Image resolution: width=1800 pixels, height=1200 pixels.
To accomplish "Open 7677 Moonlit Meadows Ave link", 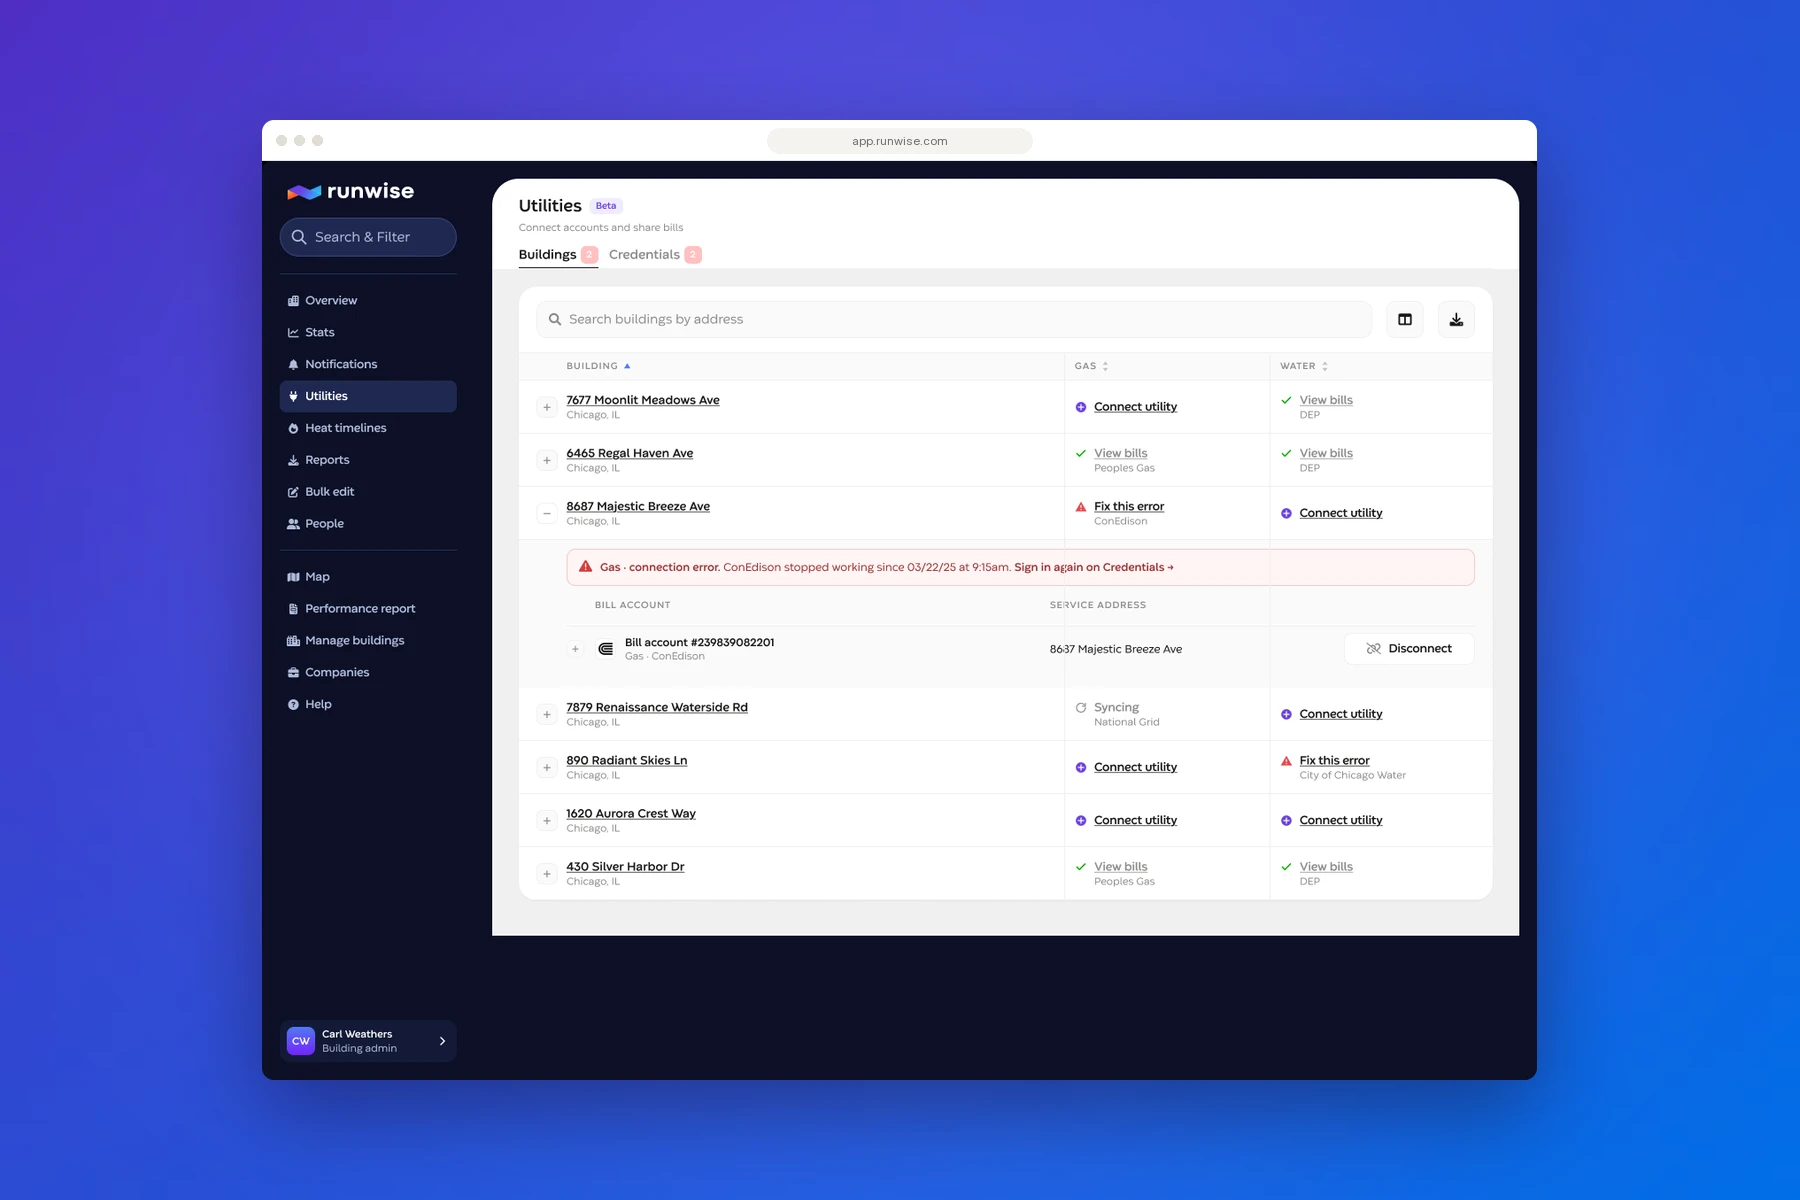I will click(643, 400).
